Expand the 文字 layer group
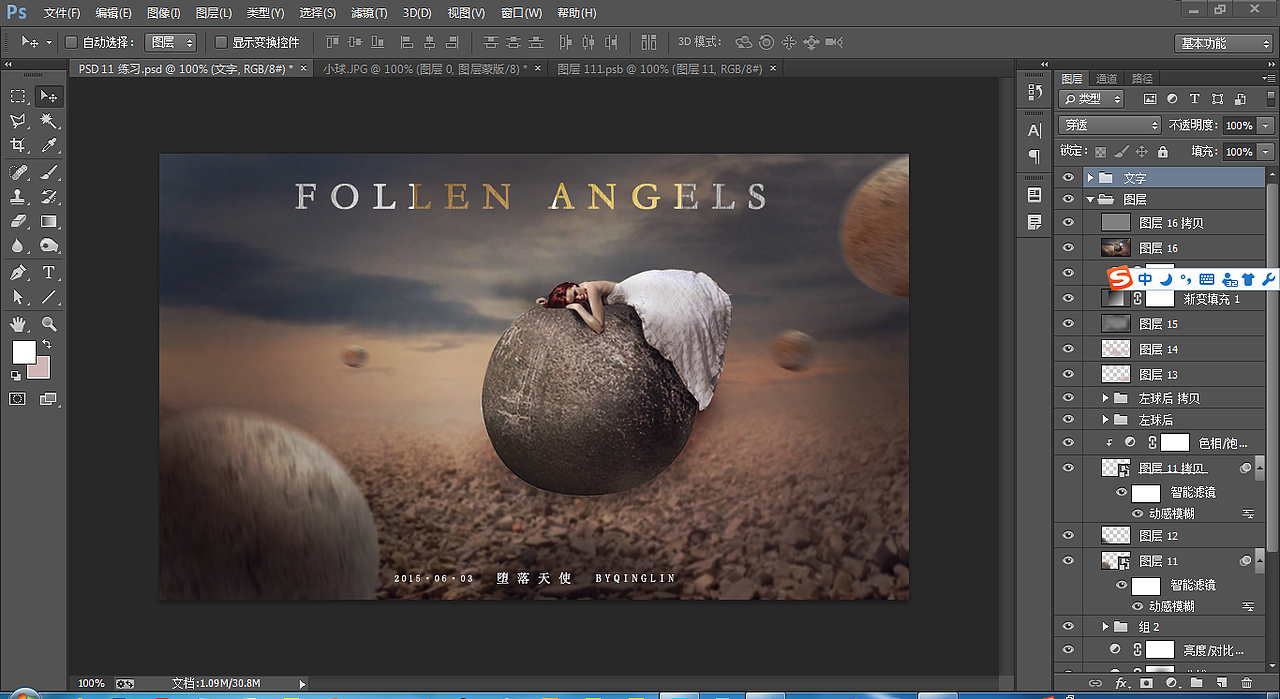The width and height of the screenshot is (1280, 699). 1090,178
